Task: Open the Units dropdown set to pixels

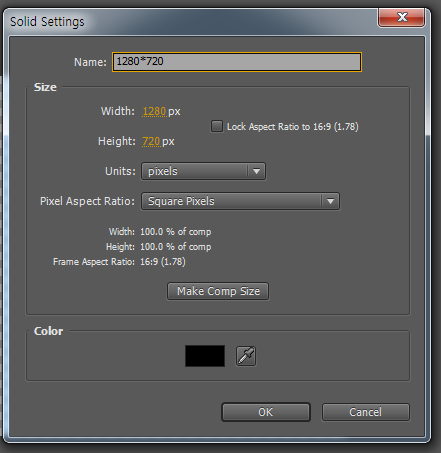Action: pos(203,171)
